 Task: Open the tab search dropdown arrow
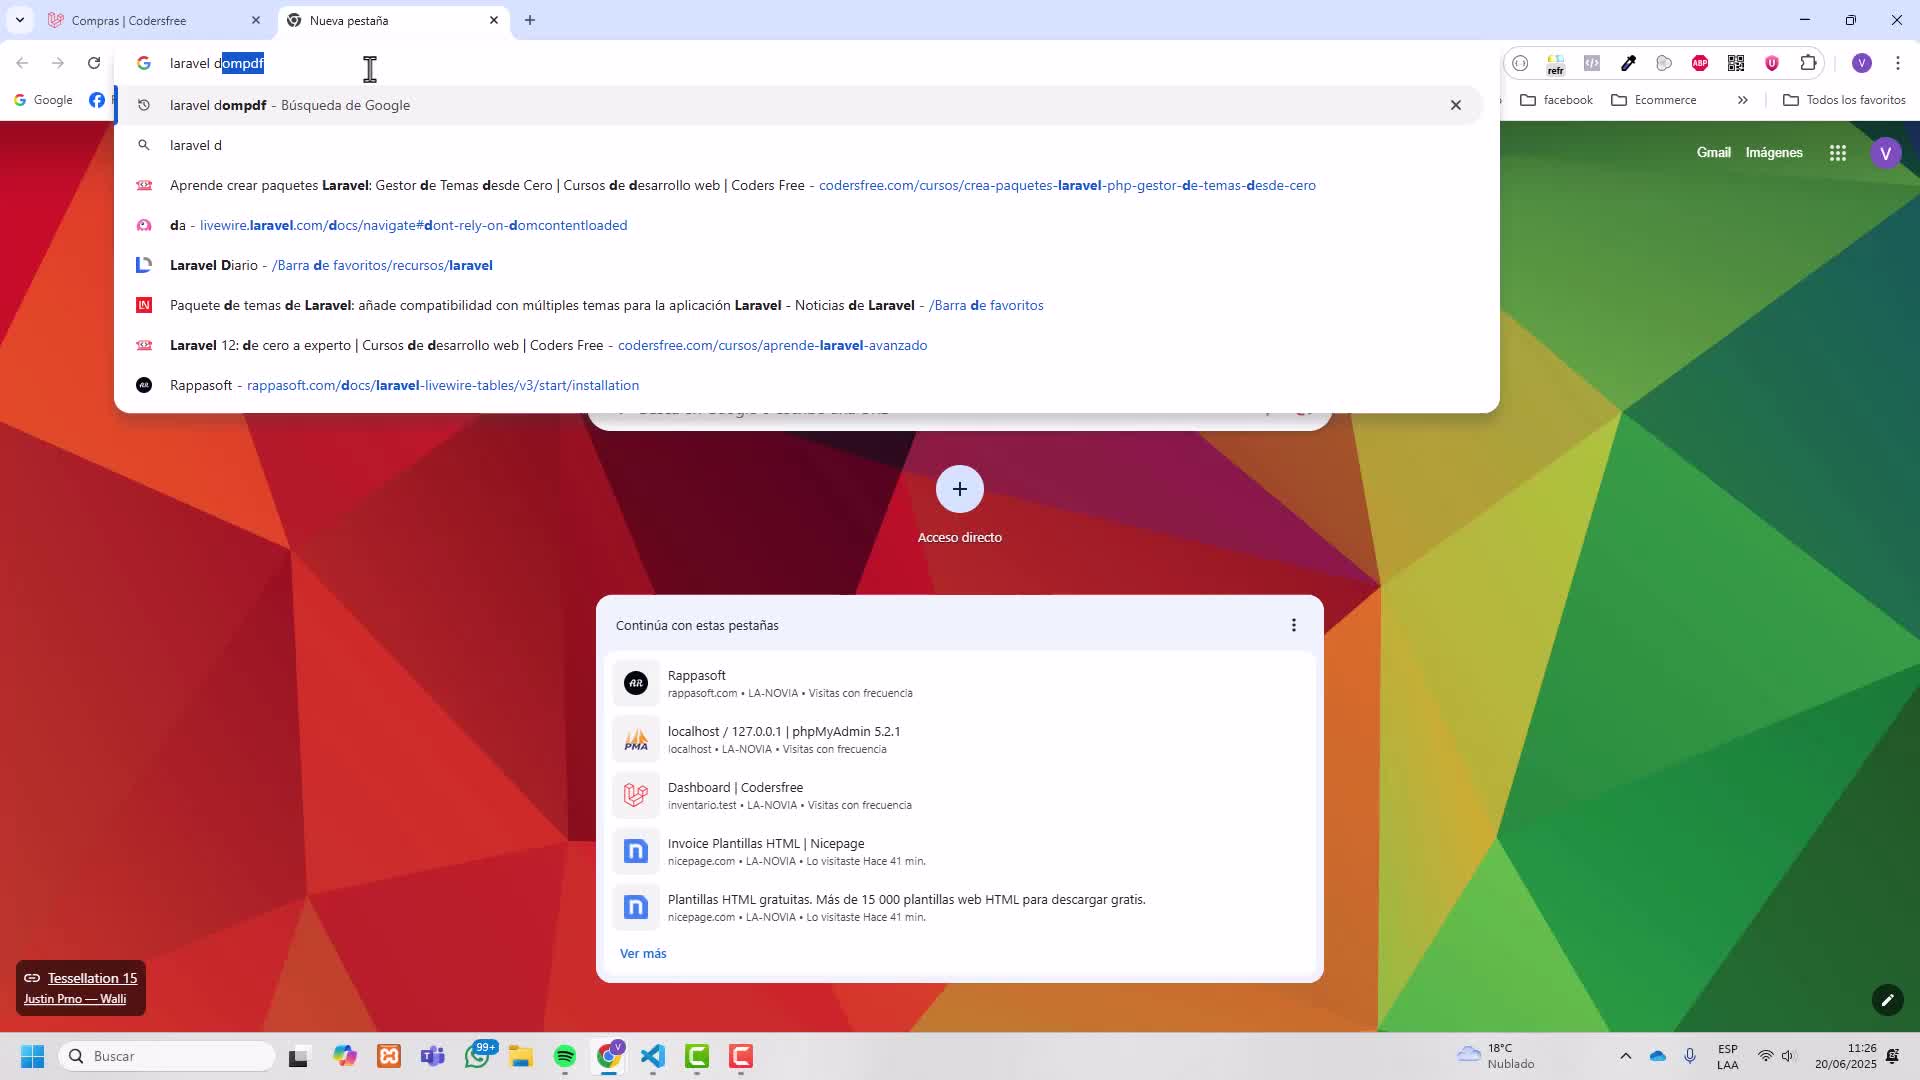pos(20,20)
